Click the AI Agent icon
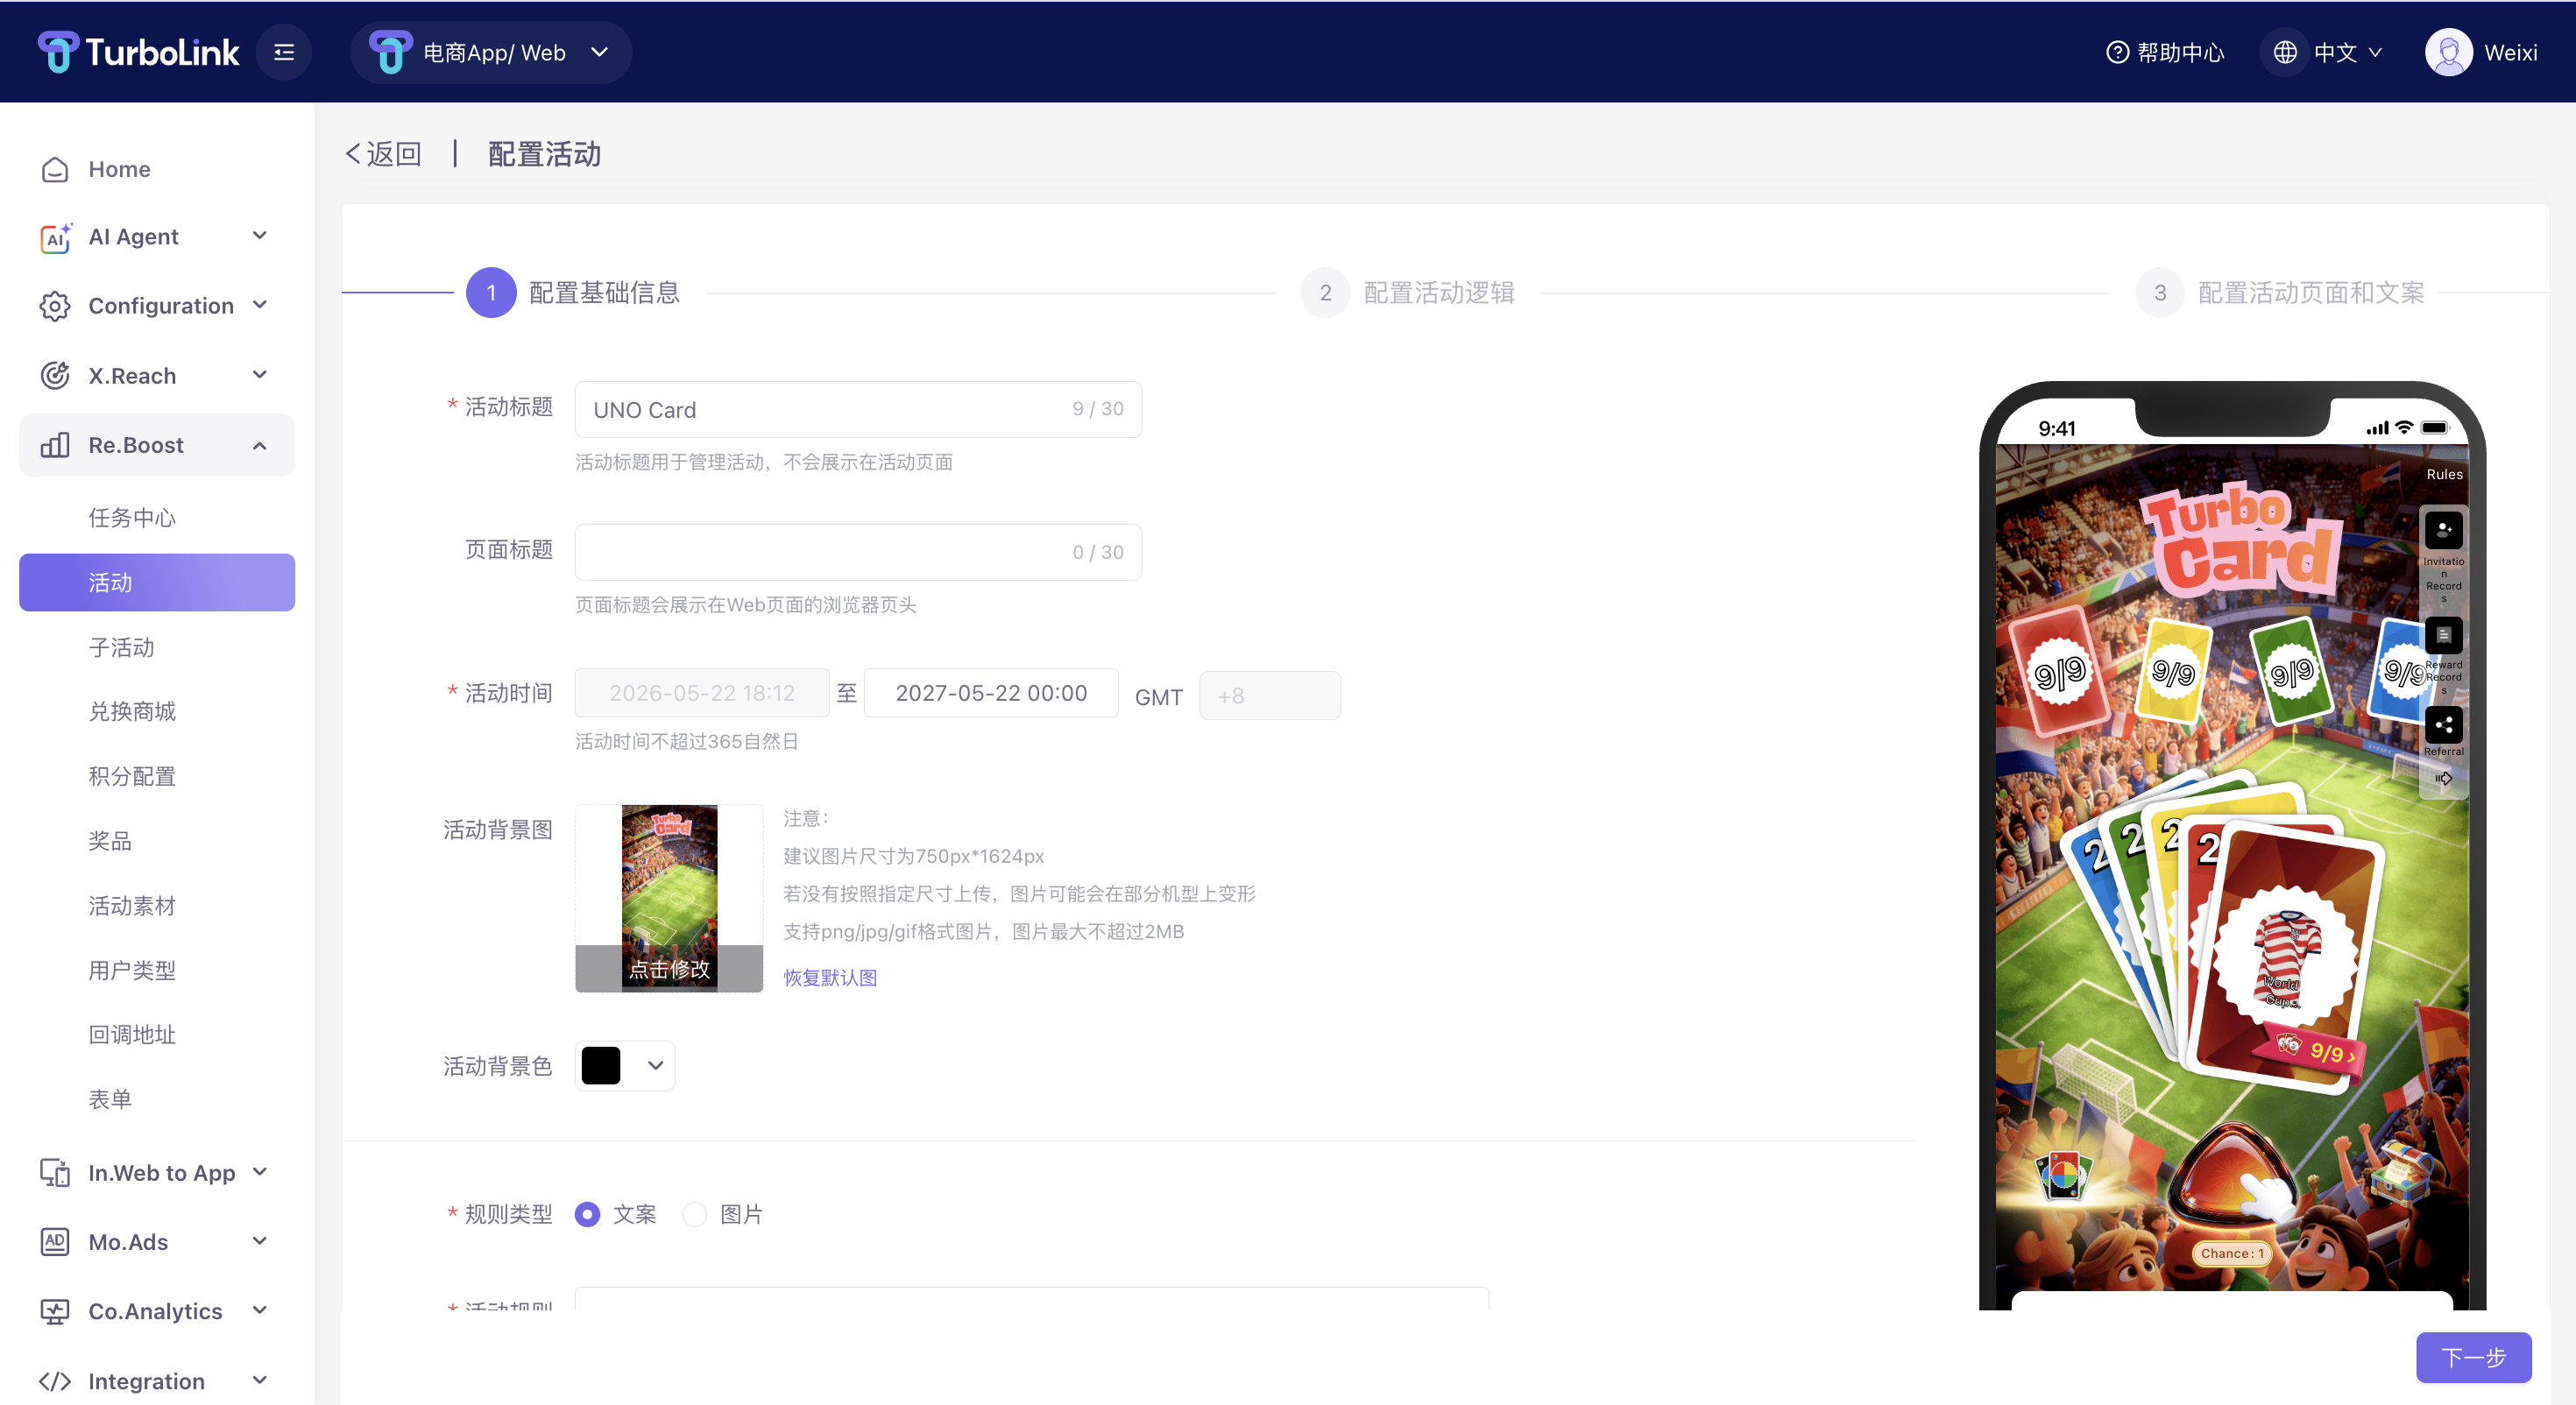Screen dimensions: 2576x1405 click(x=55, y=237)
